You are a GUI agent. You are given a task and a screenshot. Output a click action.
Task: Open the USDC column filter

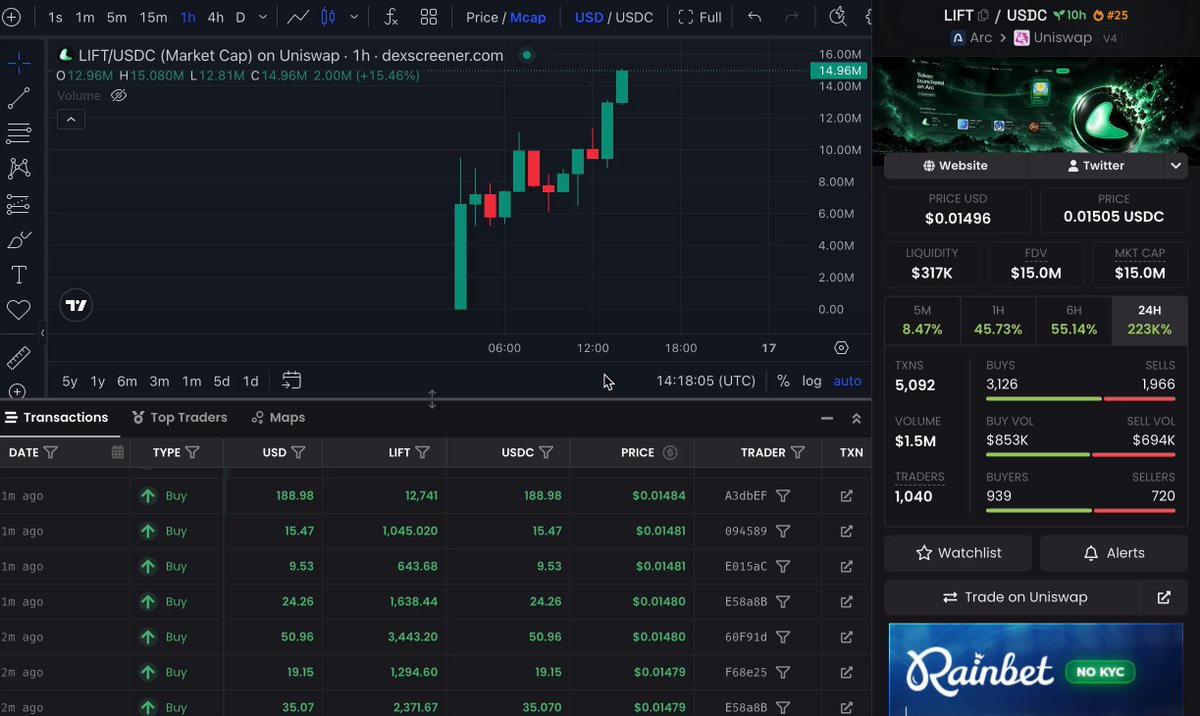(546, 452)
